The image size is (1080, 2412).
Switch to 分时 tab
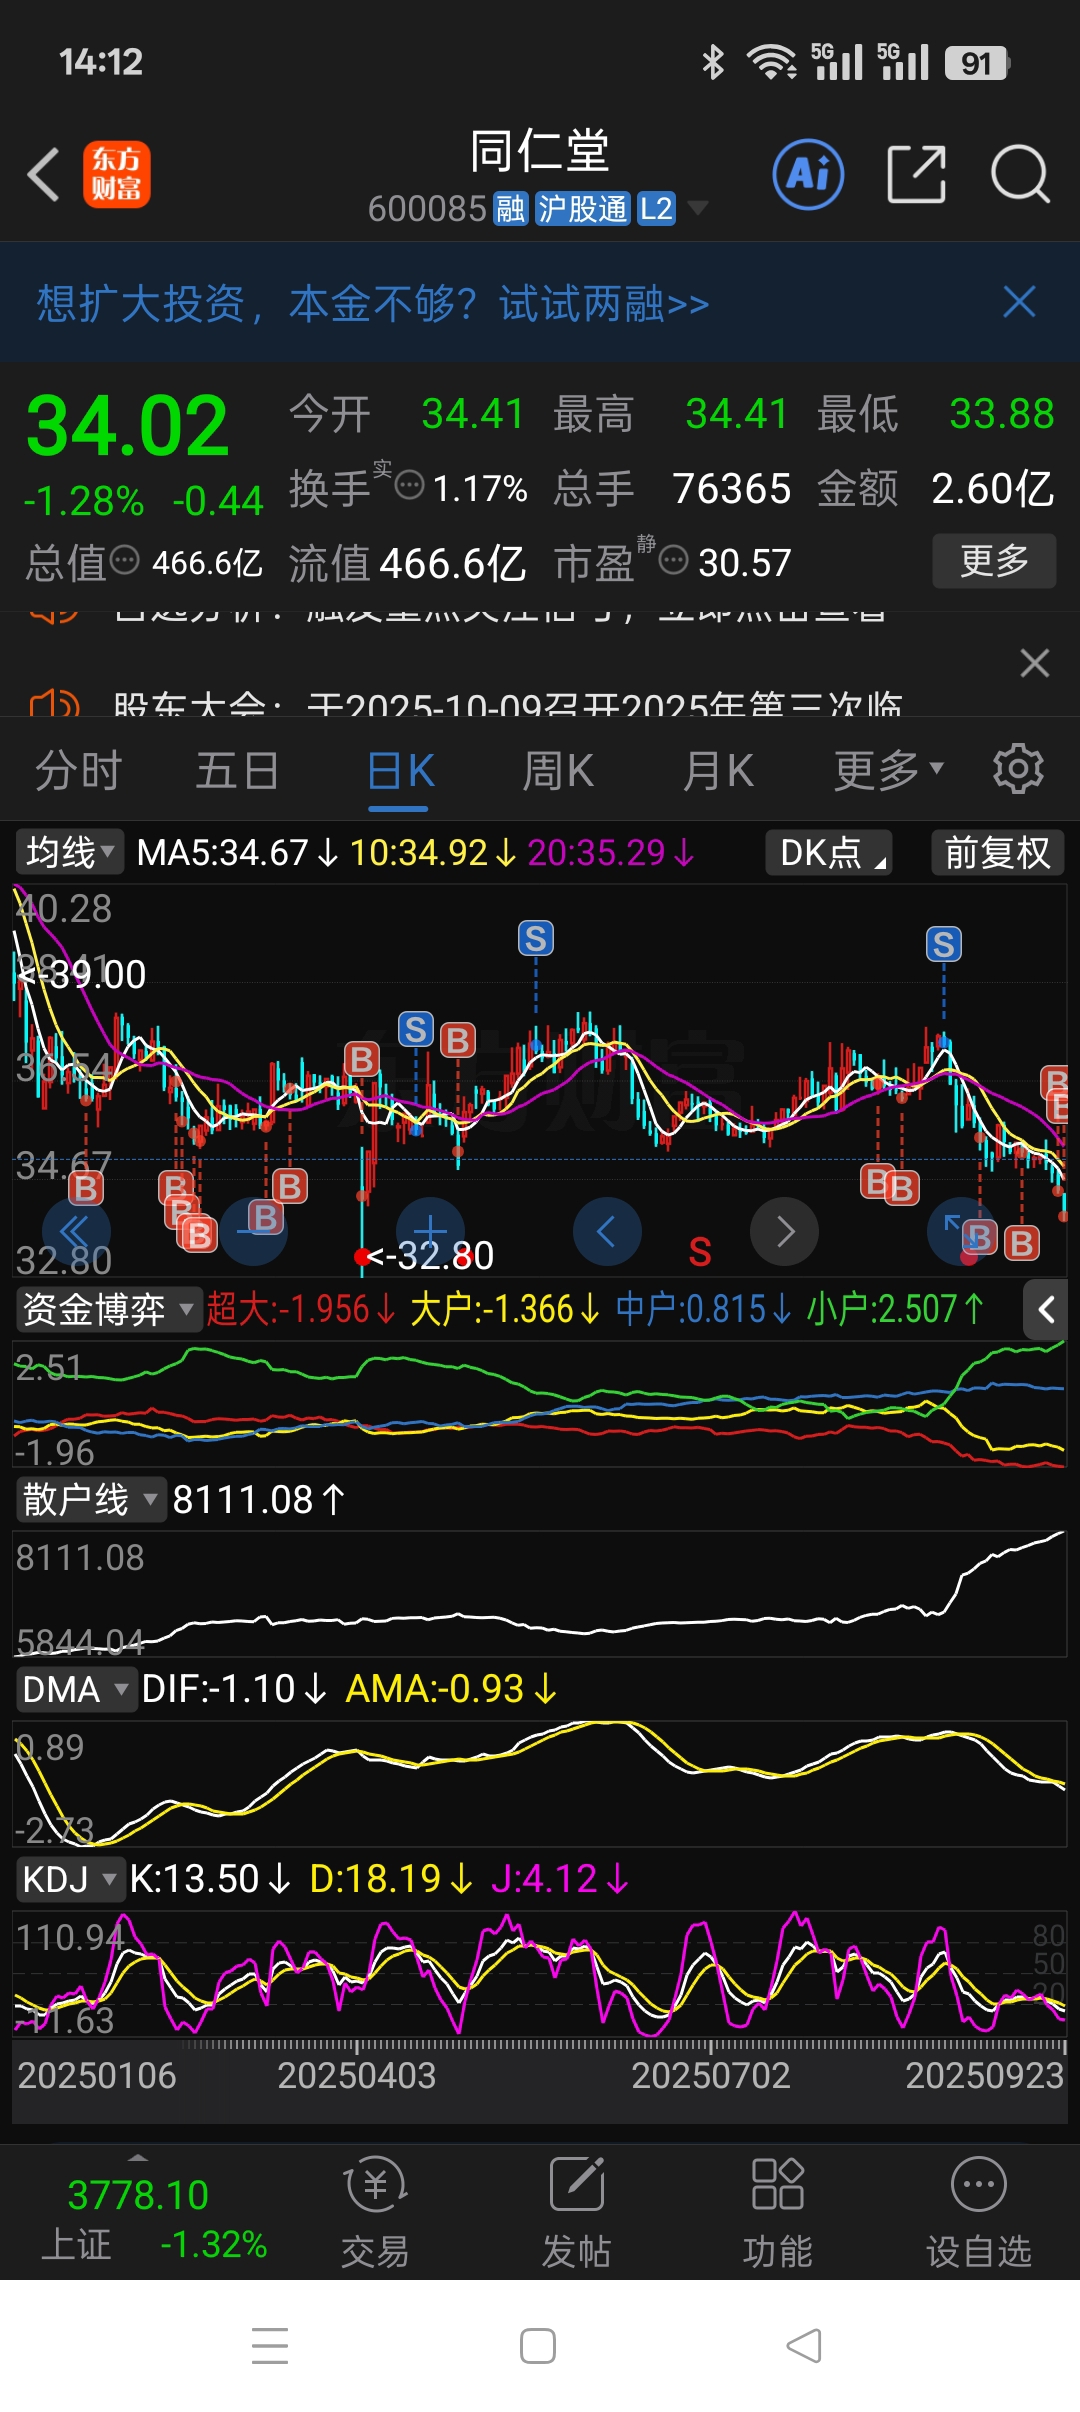point(78,771)
